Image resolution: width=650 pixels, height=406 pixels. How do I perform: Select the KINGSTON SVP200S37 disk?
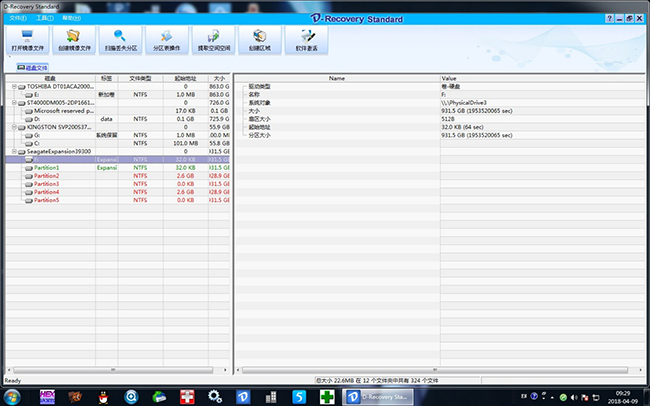coord(59,127)
